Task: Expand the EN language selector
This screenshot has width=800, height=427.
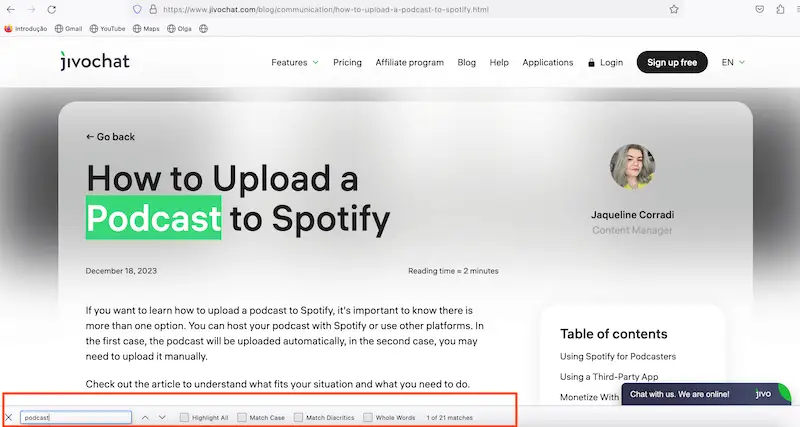Action: click(x=733, y=62)
